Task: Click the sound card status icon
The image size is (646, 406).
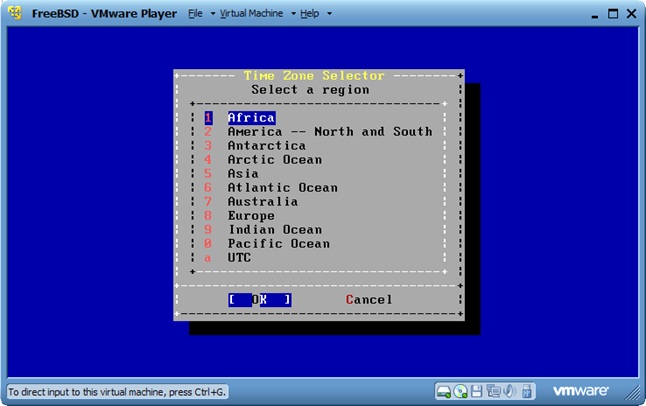Action: pyautogui.click(x=508, y=390)
